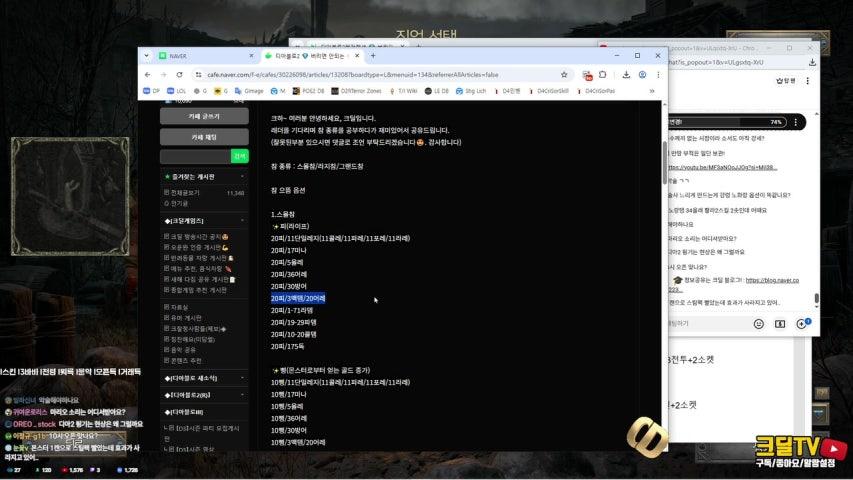Open the blog.naver.com link in chat

click(772, 280)
